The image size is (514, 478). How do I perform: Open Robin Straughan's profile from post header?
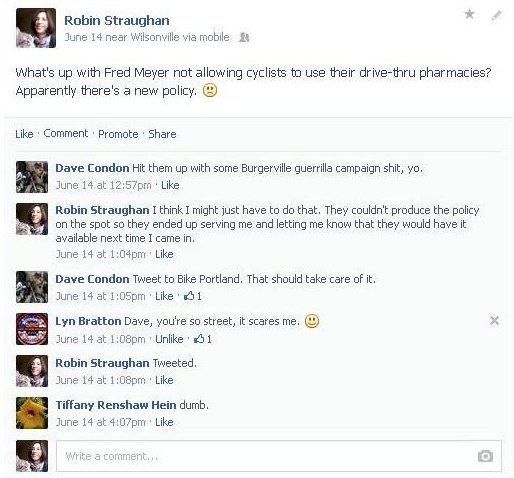pos(117,21)
